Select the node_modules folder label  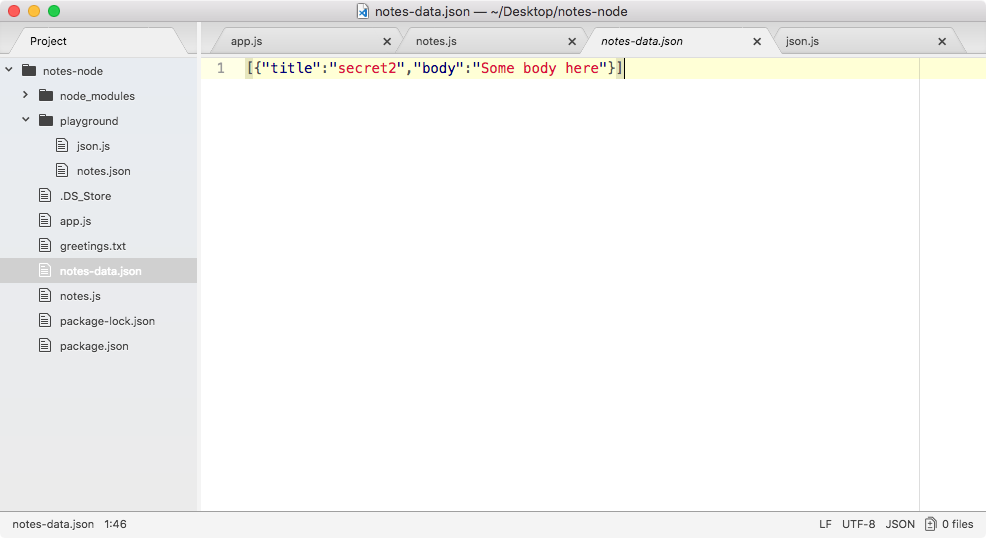(97, 96)
